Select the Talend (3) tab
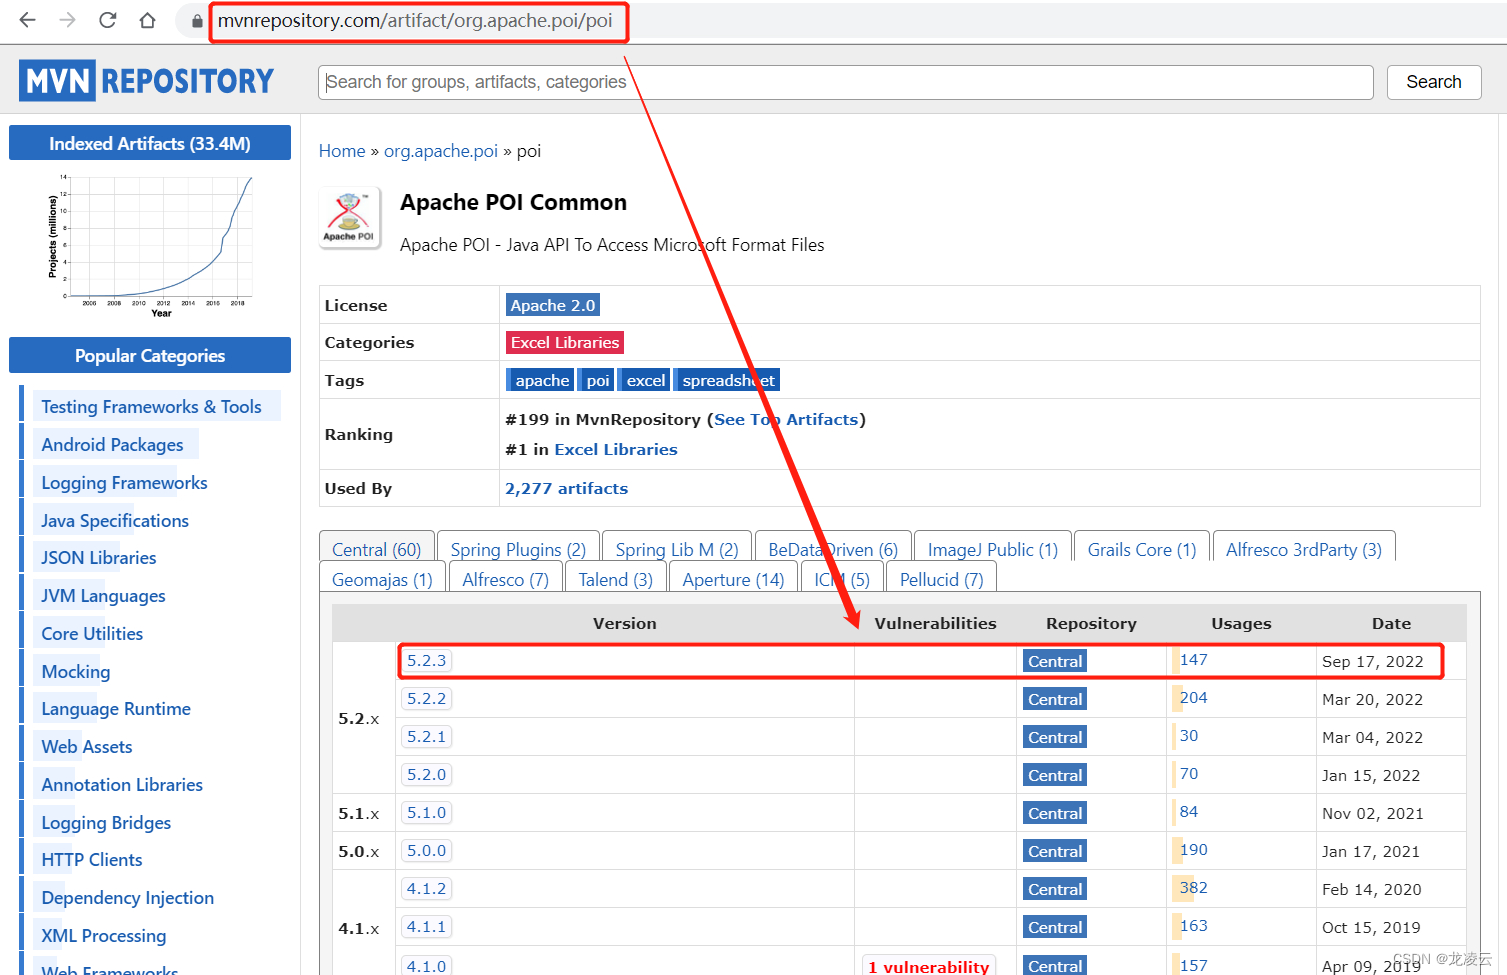Image resolution: width=1507 pixels, height=975 pixels. 615,578
